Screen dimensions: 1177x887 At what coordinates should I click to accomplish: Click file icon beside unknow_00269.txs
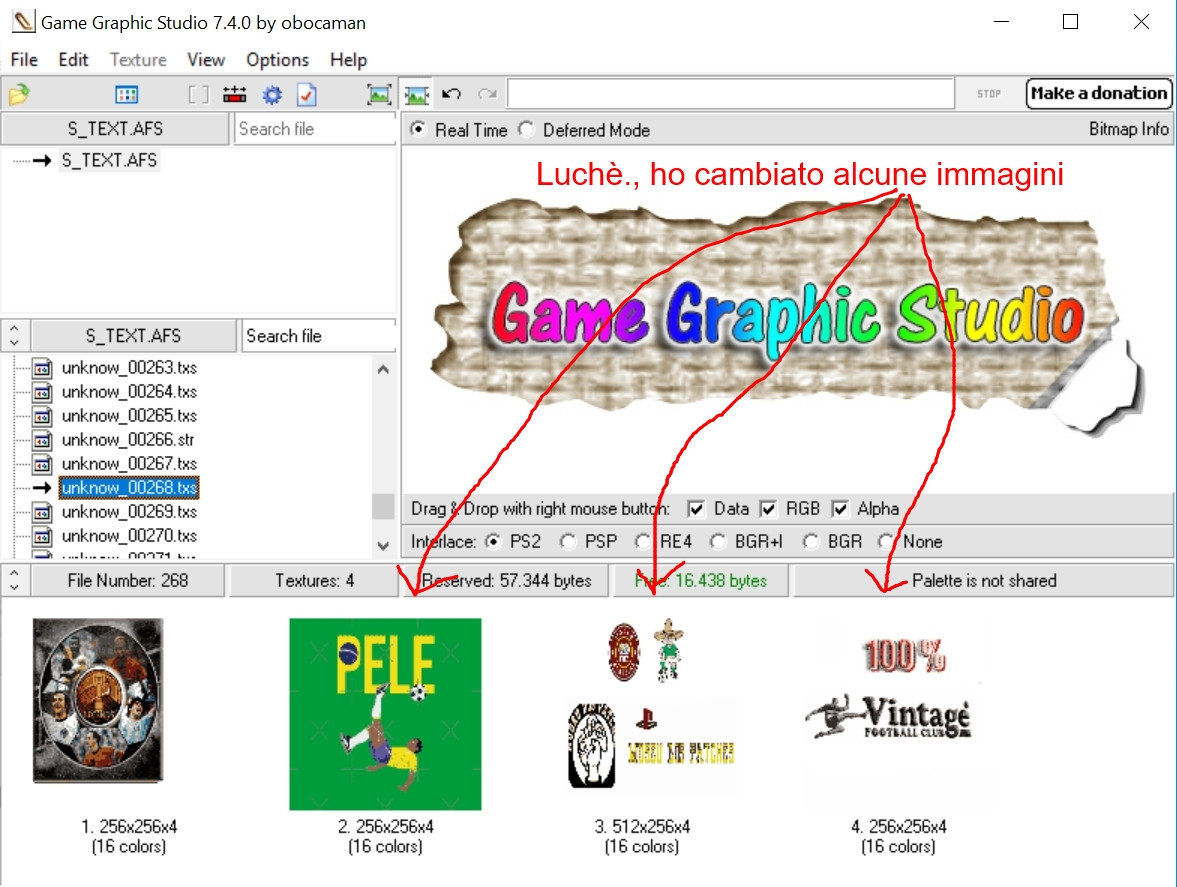coord(43,512)
